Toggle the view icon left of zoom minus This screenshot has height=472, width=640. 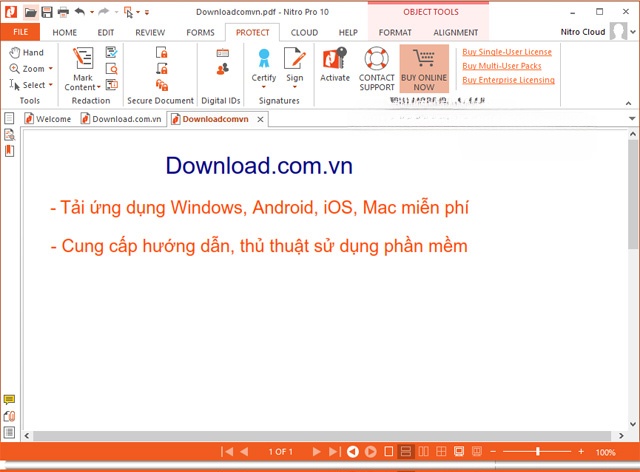(x=476, y=452)
